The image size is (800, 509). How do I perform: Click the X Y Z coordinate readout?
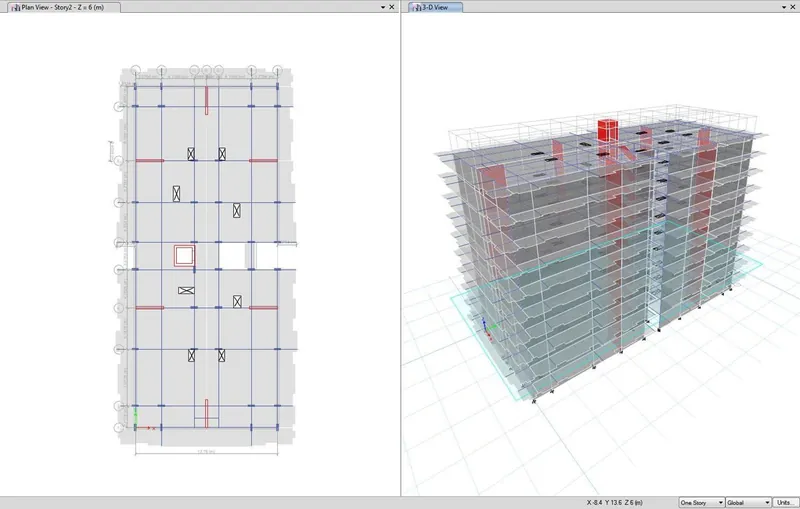click(614, 502)
